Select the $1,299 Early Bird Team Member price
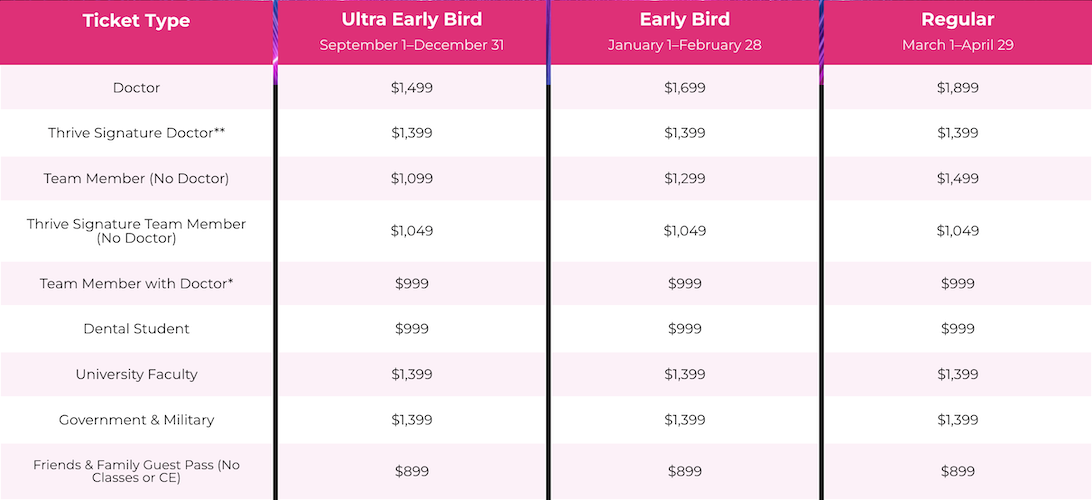Image resolution: width=1092 pixels, height=500 pixels. pos(685,178)
